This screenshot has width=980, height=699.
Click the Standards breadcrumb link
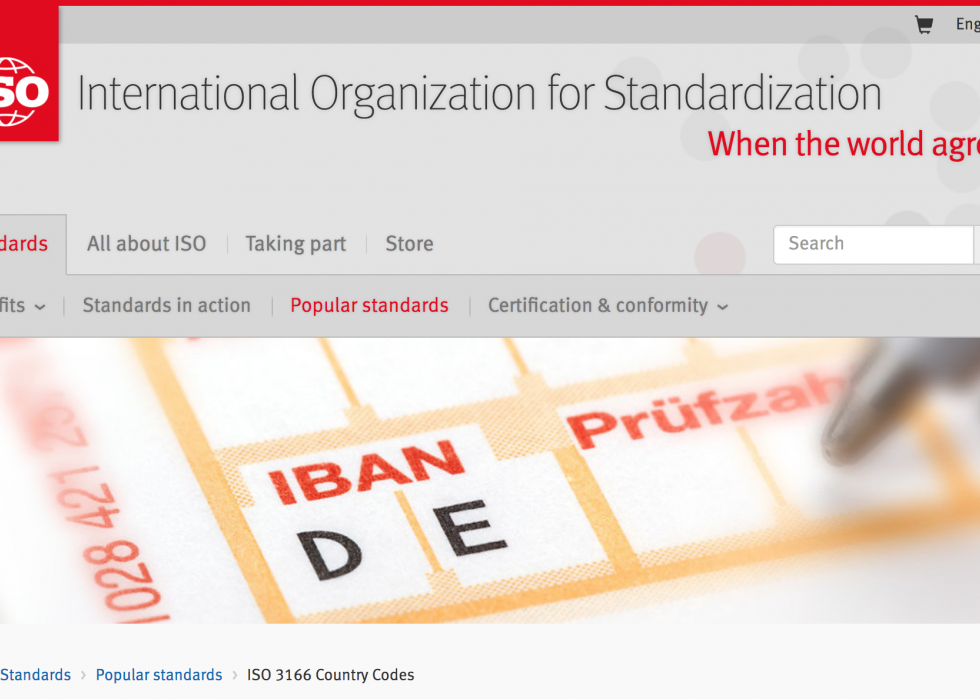point(35,675)
